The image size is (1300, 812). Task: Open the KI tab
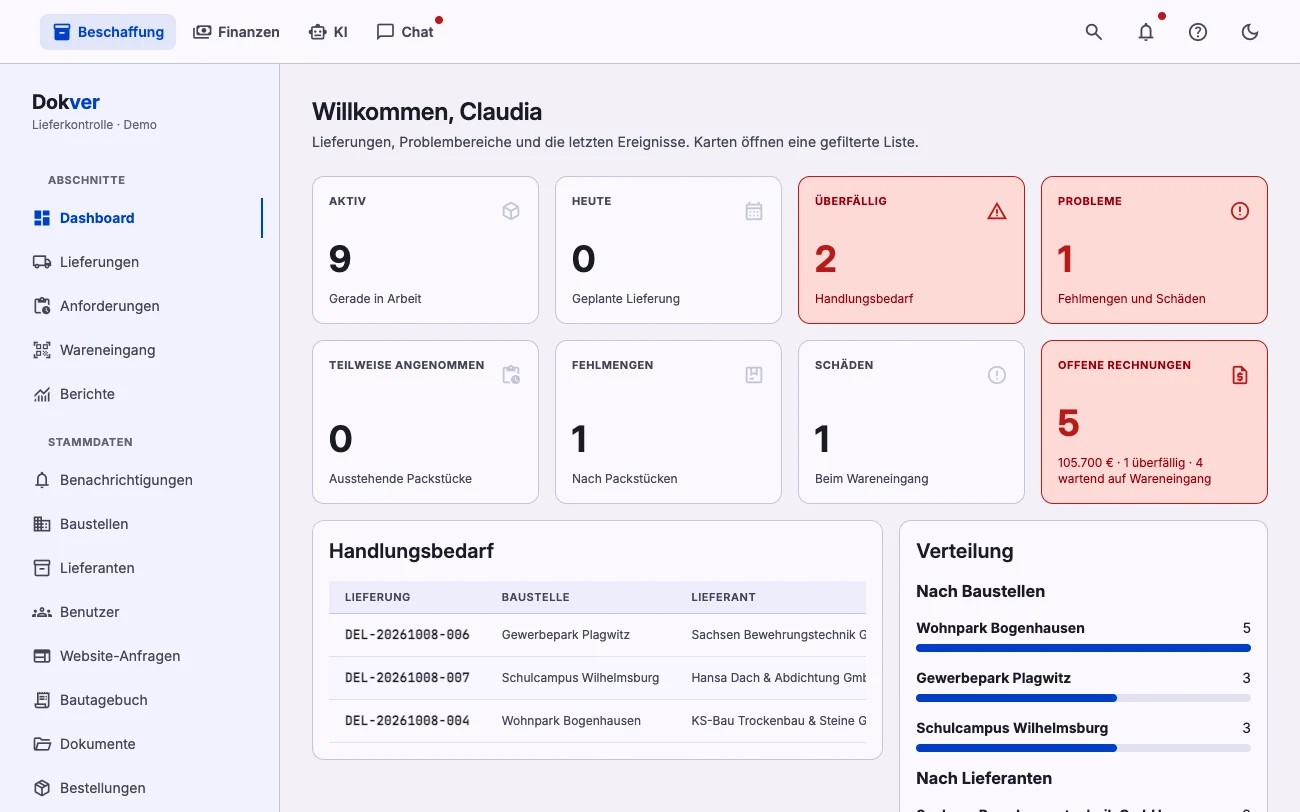pos(328,32)
